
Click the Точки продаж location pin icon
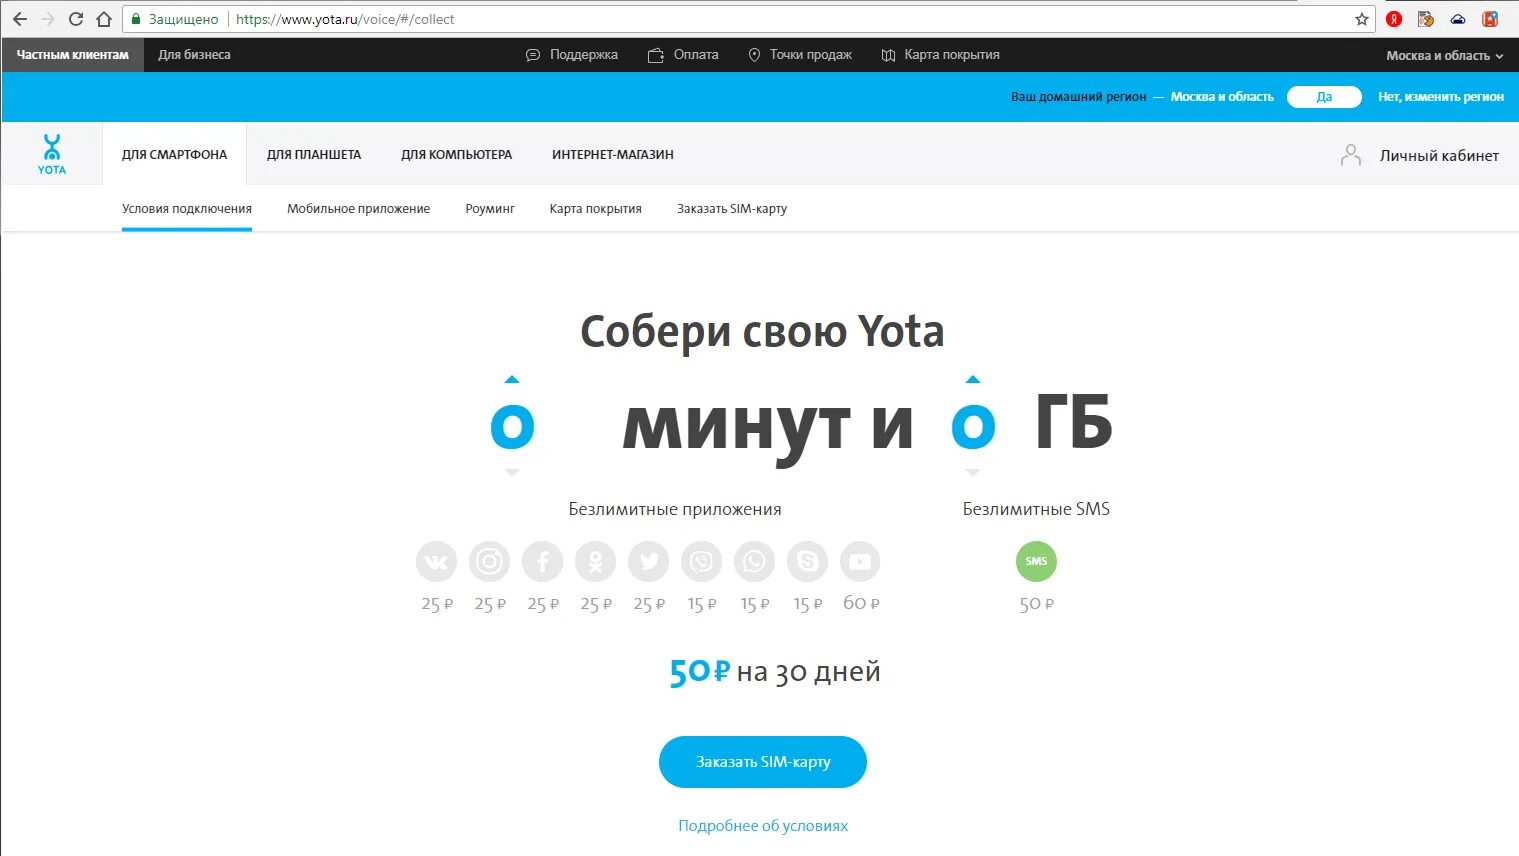pos(754,55)
